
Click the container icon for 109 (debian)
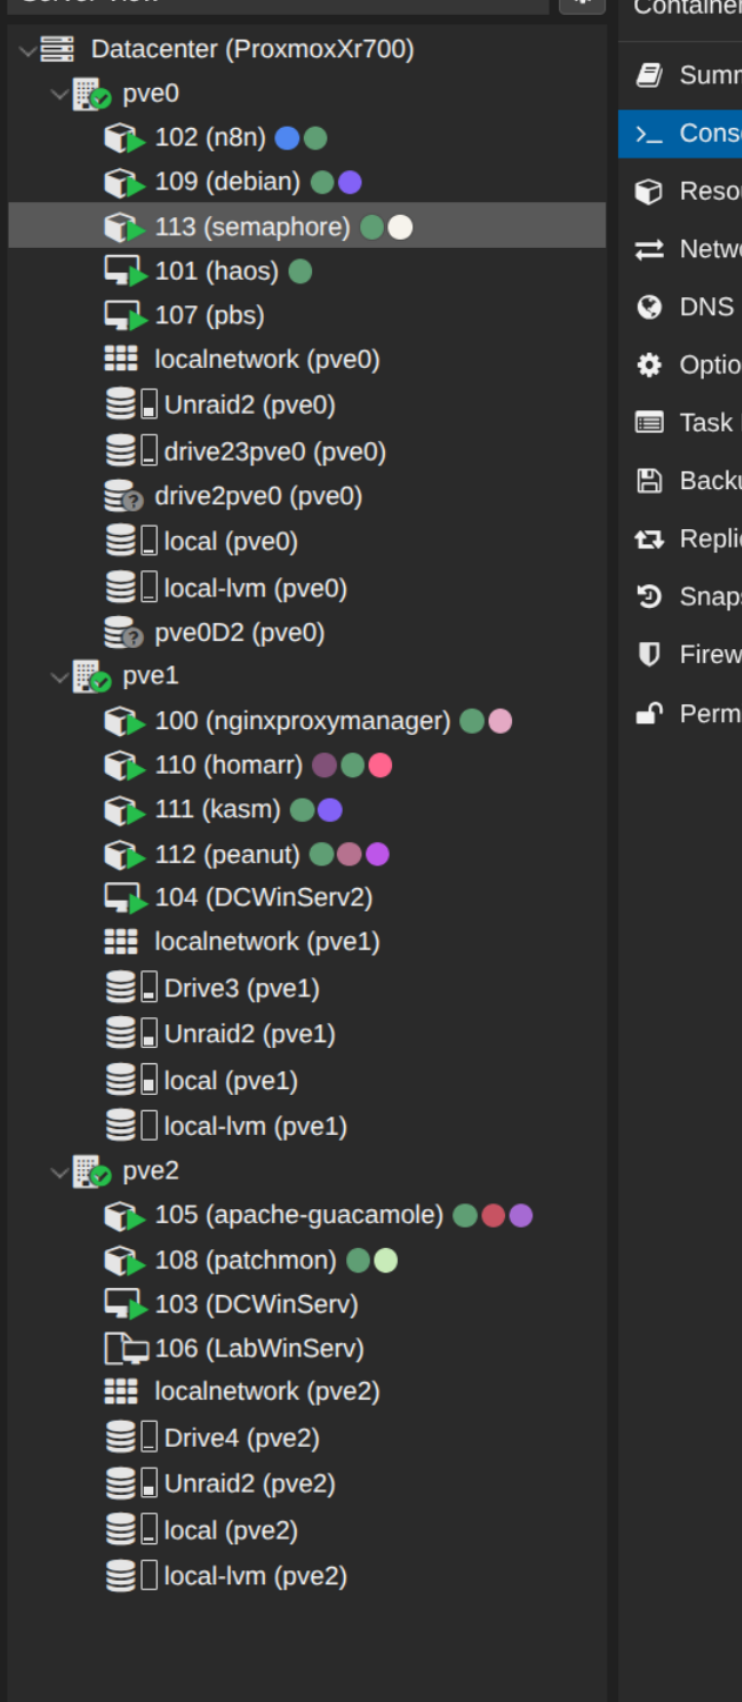(124, 182)
